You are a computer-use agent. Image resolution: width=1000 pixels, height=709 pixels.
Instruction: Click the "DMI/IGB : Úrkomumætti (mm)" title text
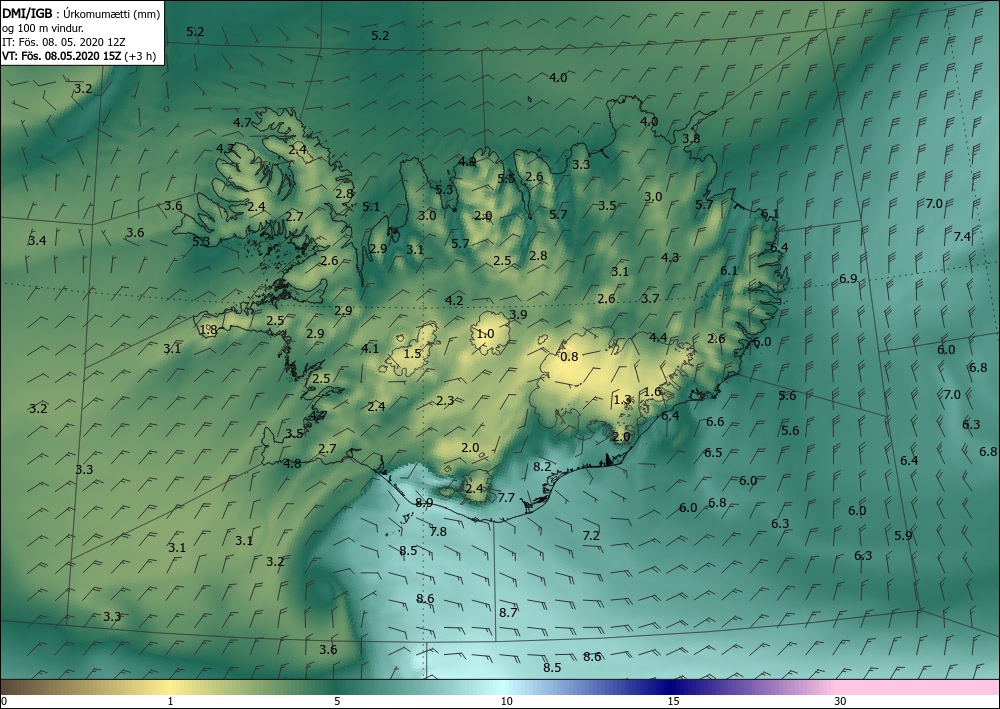point(82,14)
